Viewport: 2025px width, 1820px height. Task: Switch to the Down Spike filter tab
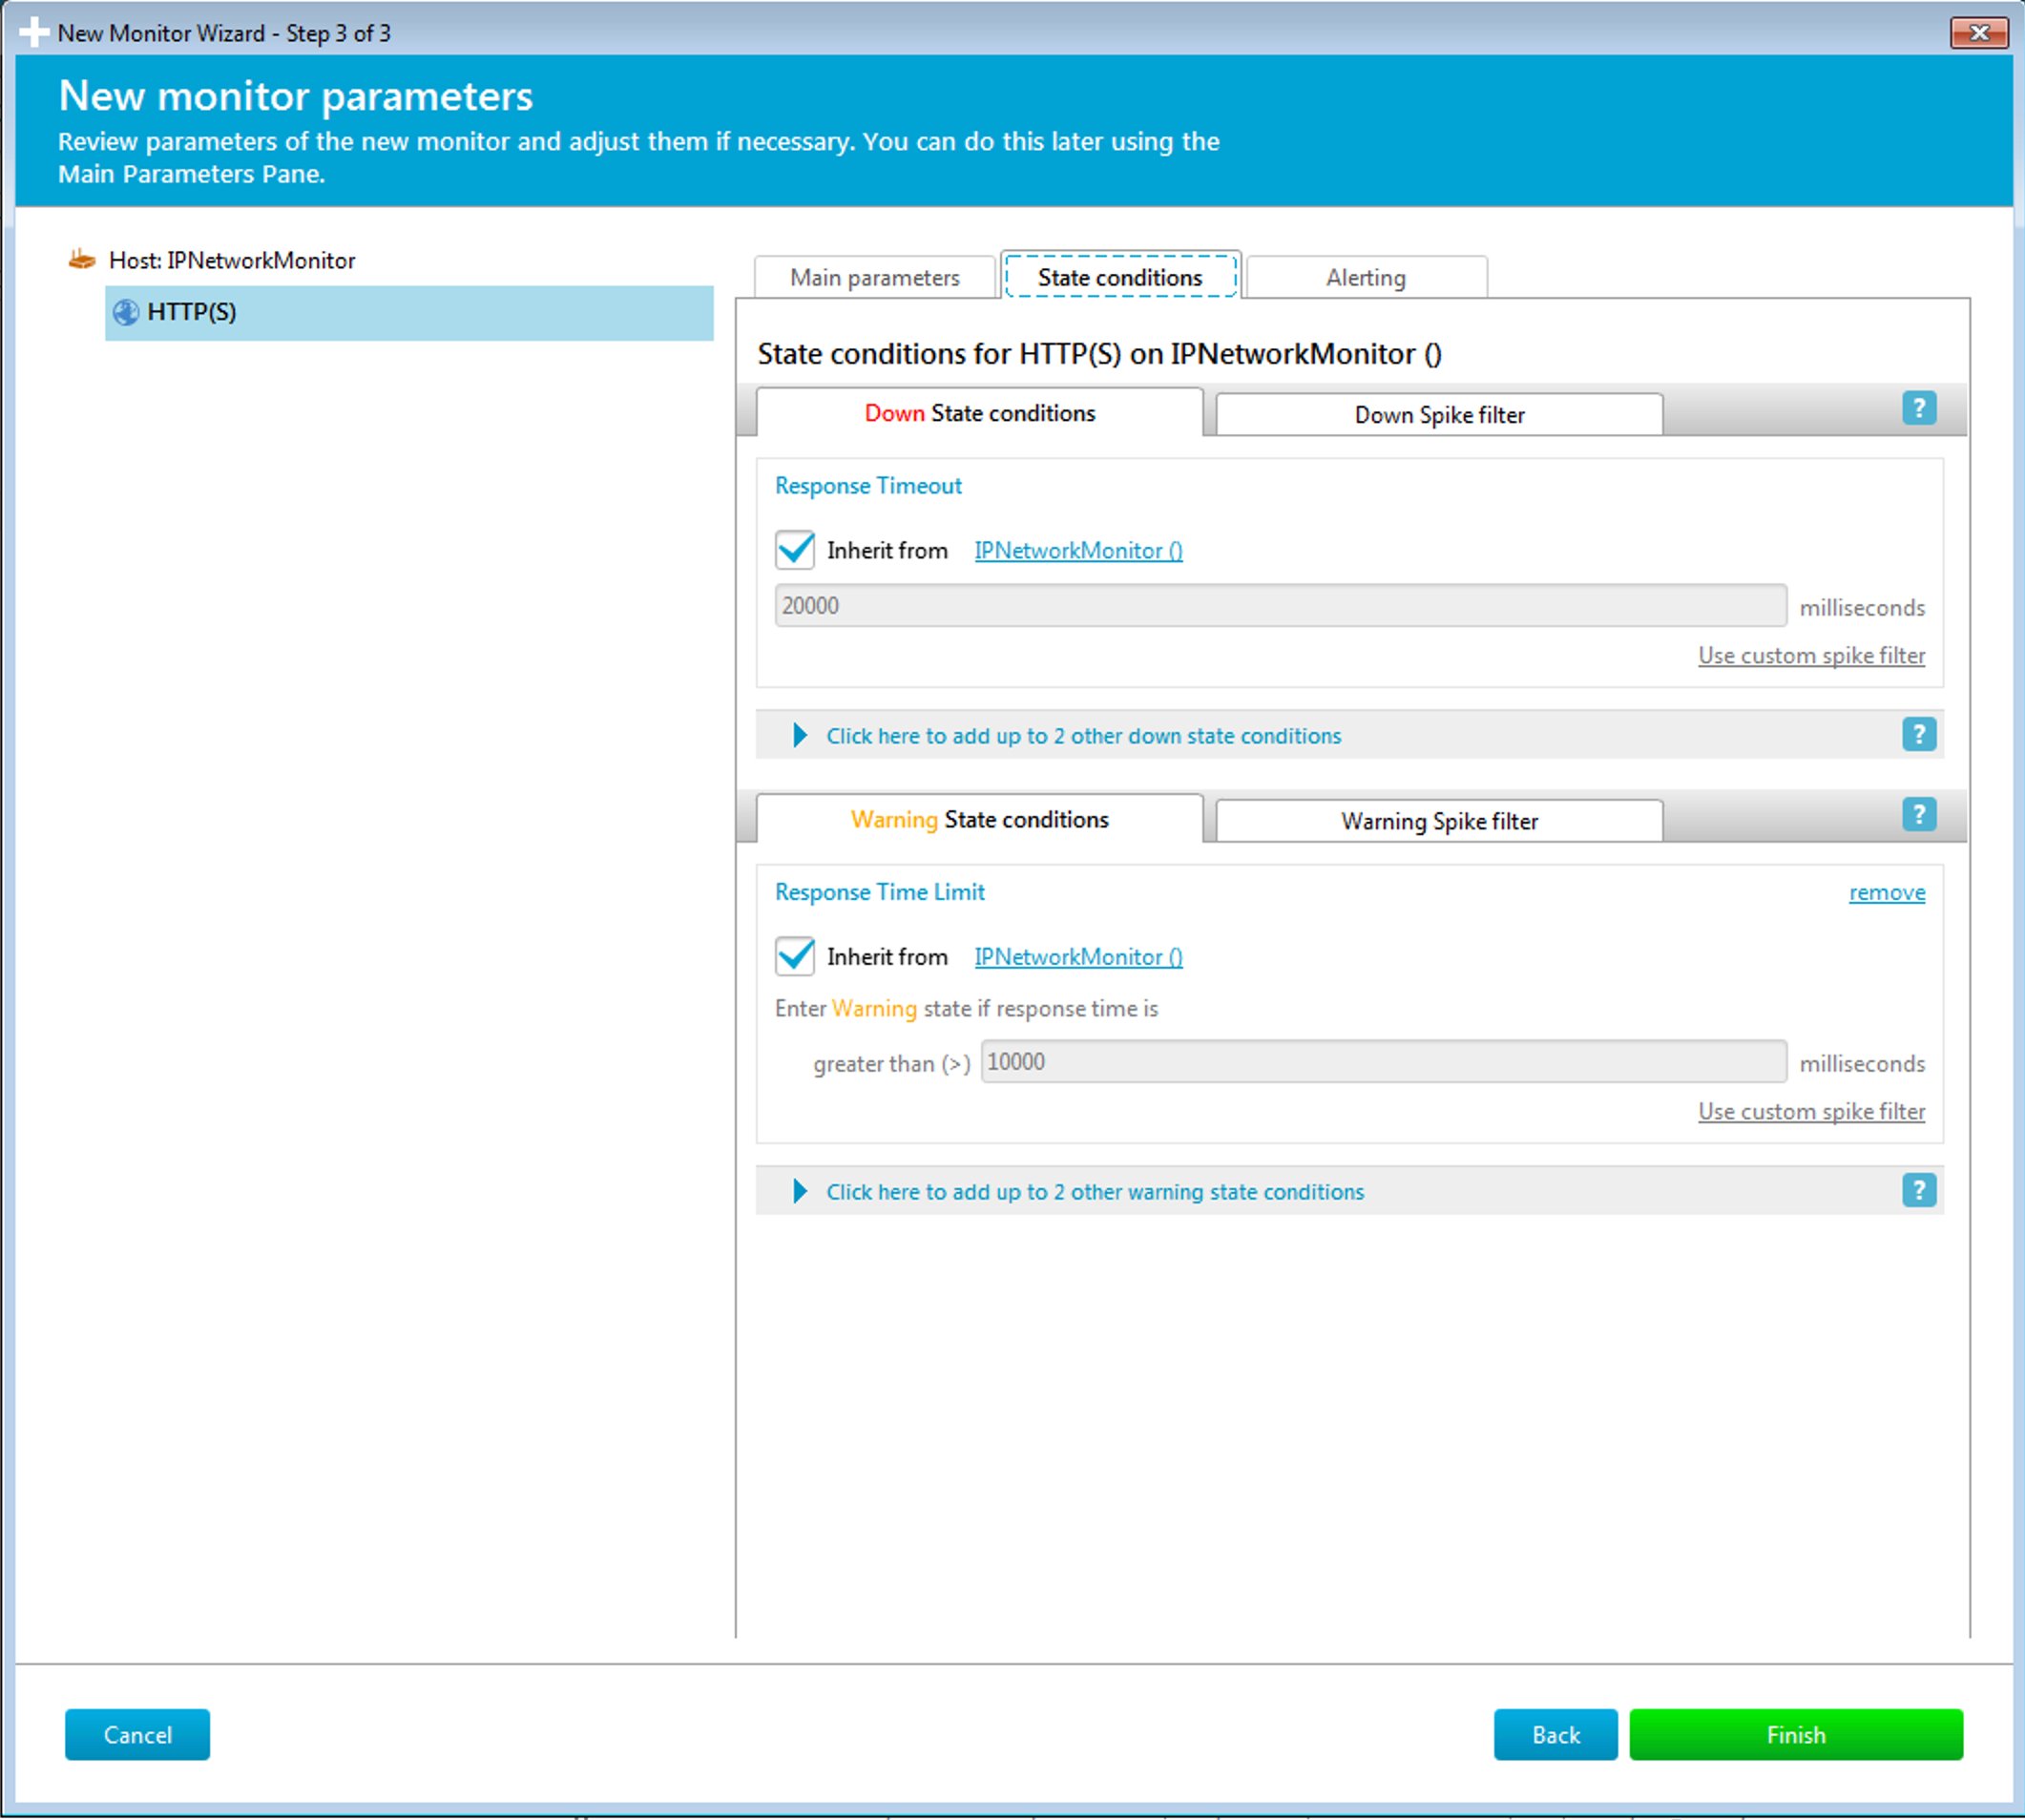(1439, 415)
